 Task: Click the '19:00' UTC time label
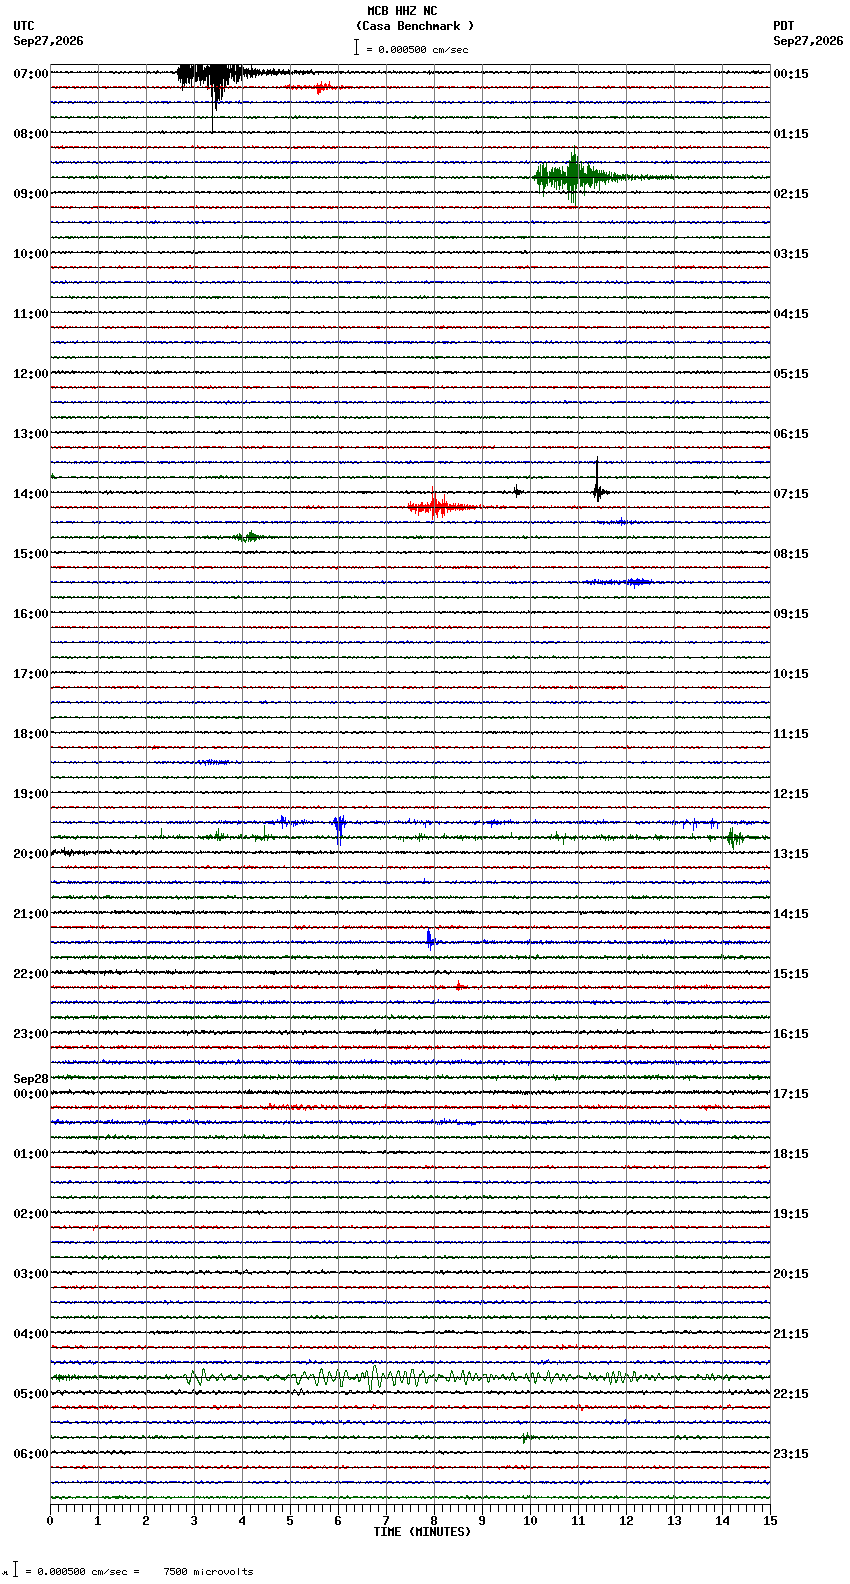pyautogui.click(x=31, y=794)
